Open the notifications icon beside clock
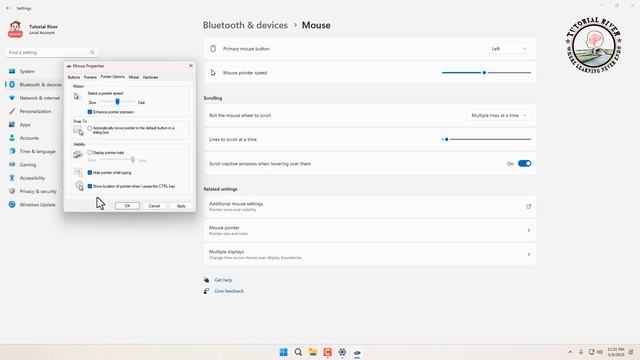 (631, 352)
